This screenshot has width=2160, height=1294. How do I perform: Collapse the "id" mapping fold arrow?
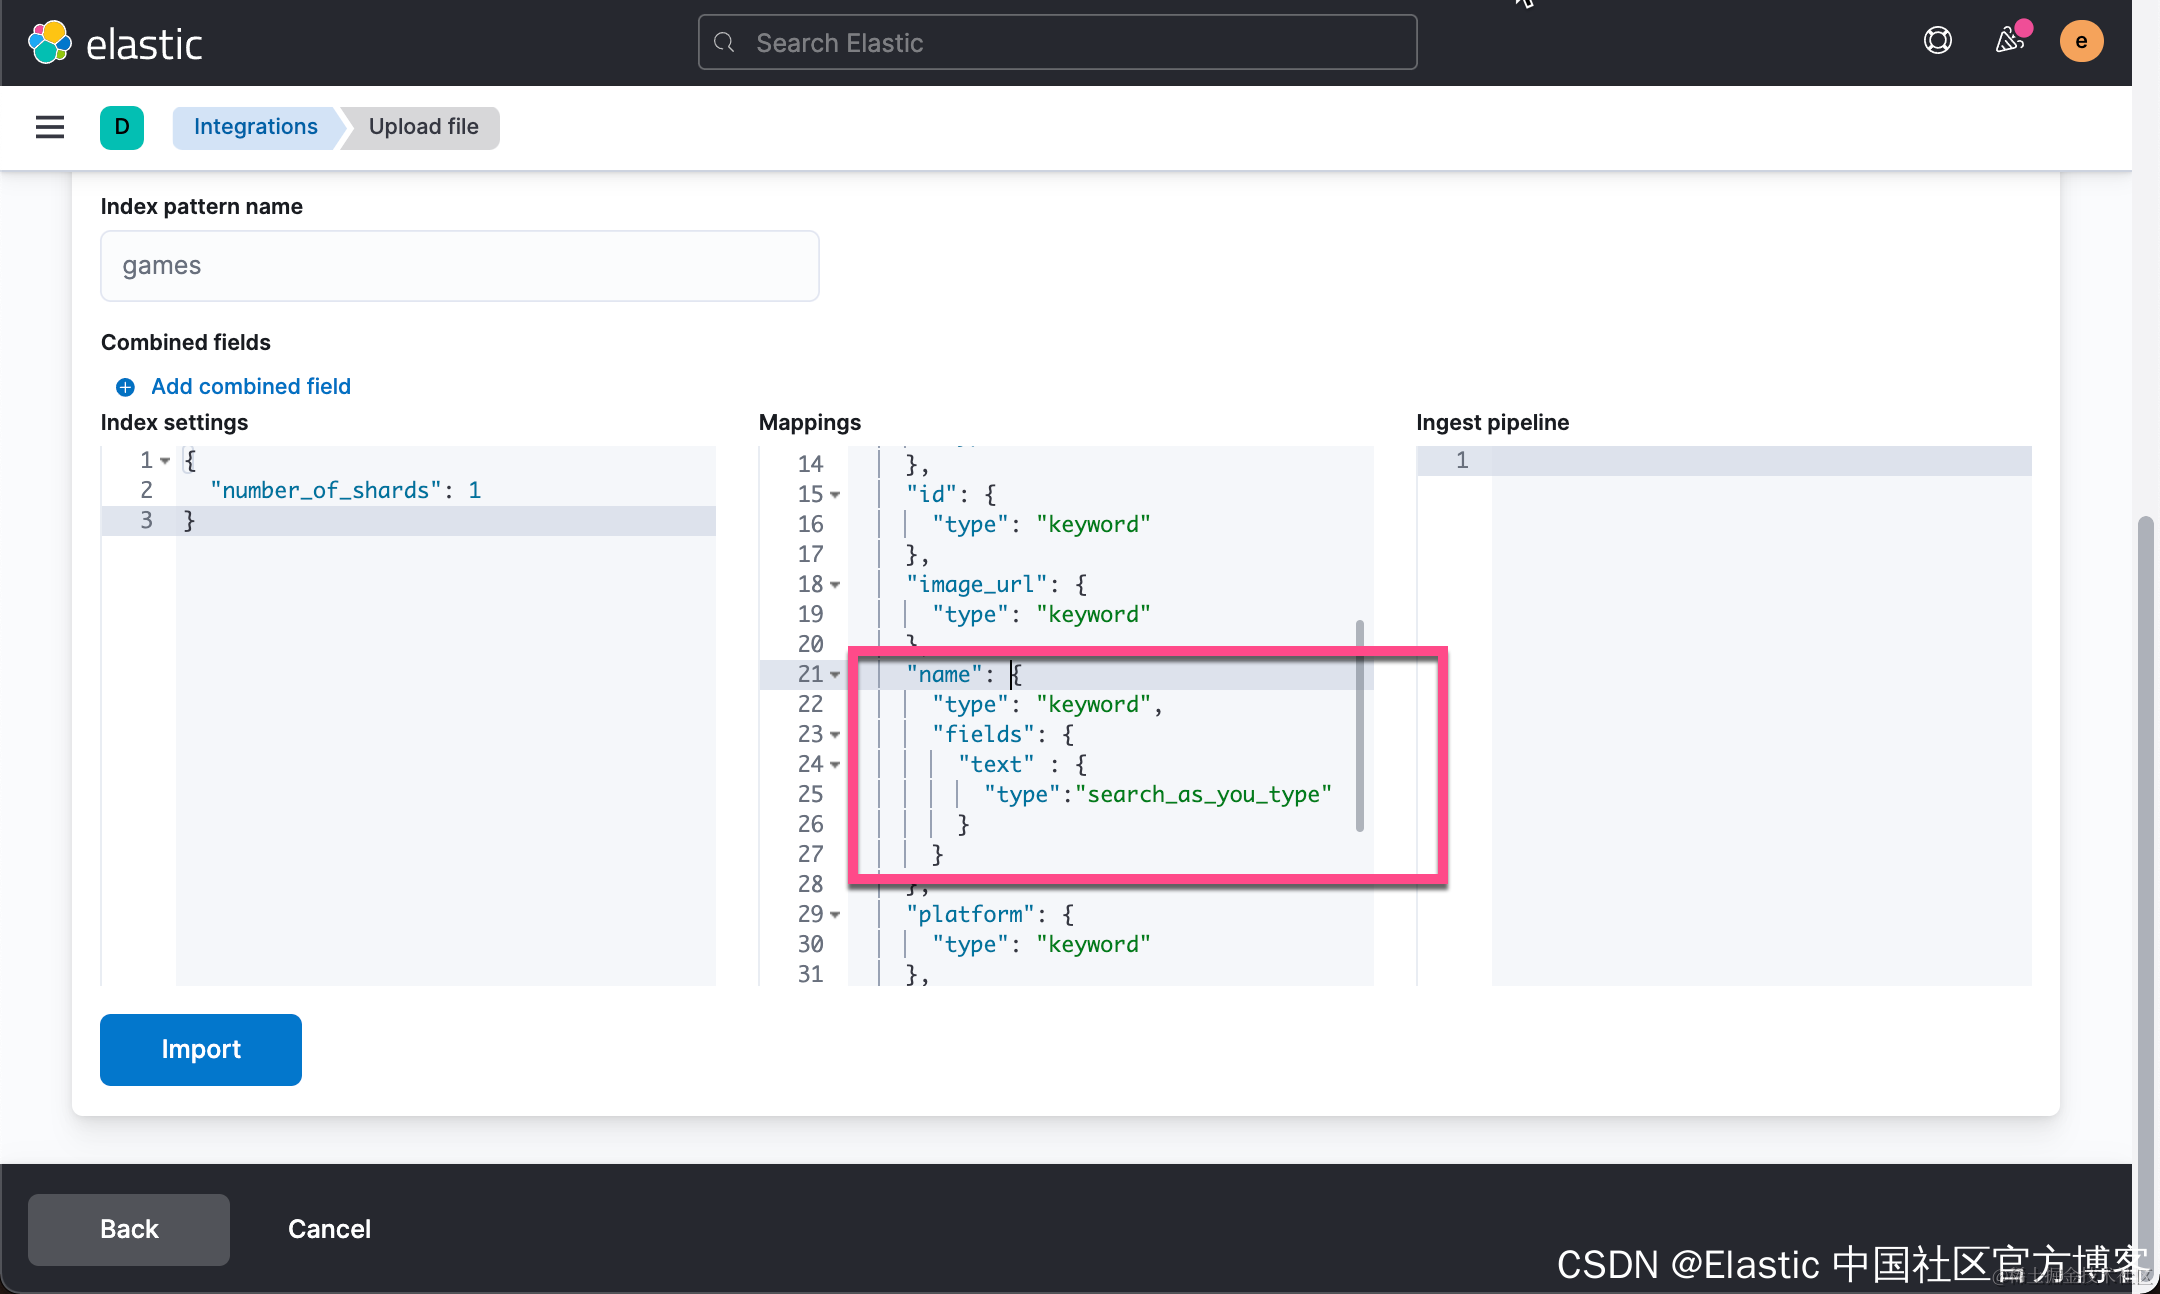[835, 495]
